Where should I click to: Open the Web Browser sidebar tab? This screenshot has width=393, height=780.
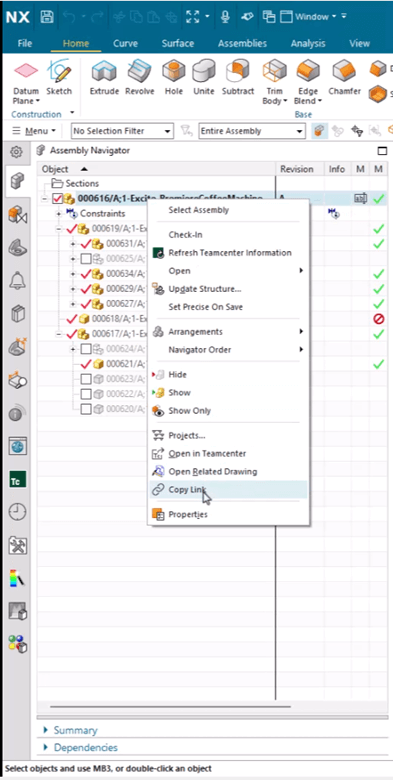[x=18, y=446]
